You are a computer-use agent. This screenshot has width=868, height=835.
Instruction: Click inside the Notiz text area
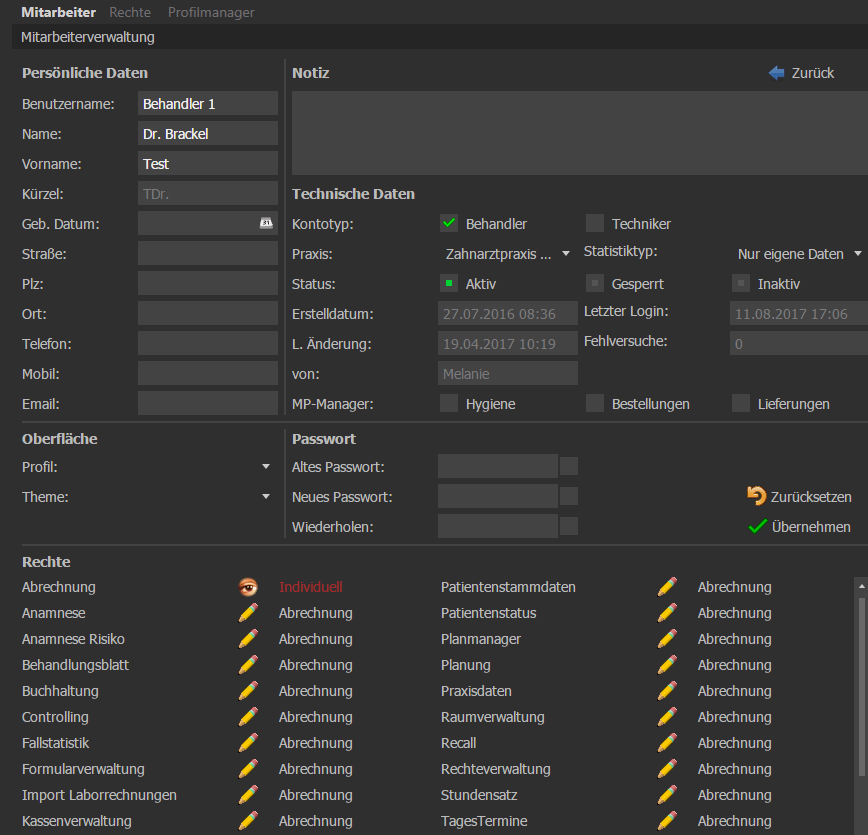point(580,133)
